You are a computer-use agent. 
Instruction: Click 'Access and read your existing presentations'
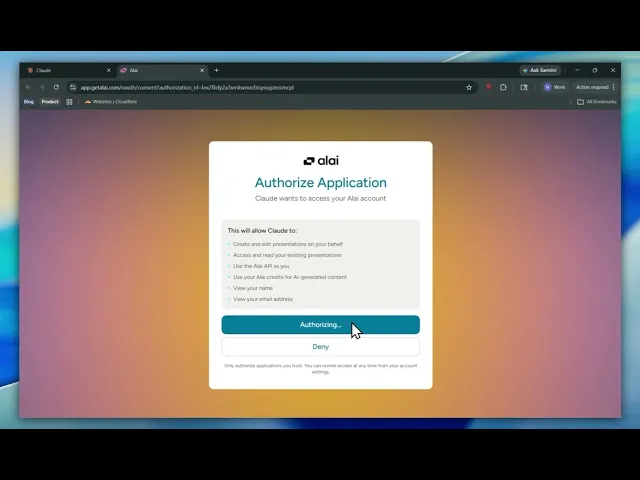(287, 255)
